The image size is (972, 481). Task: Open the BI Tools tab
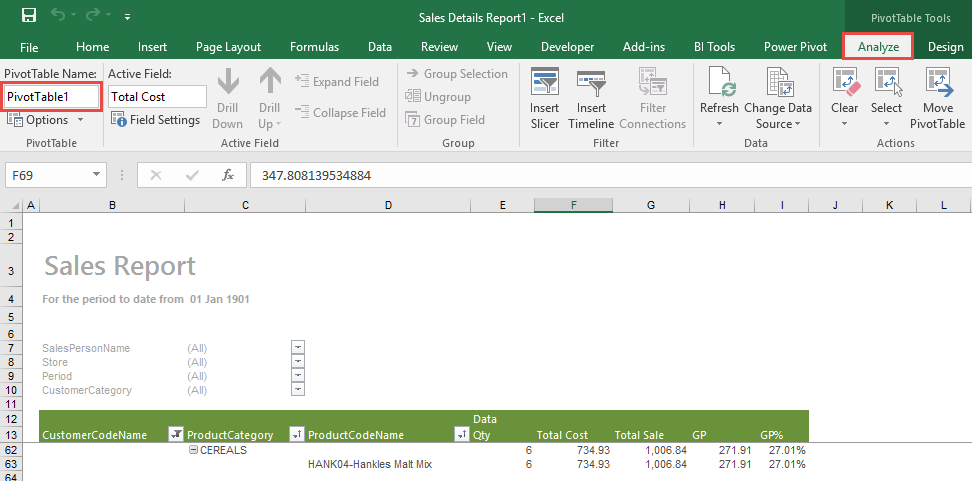pos(714,47)
